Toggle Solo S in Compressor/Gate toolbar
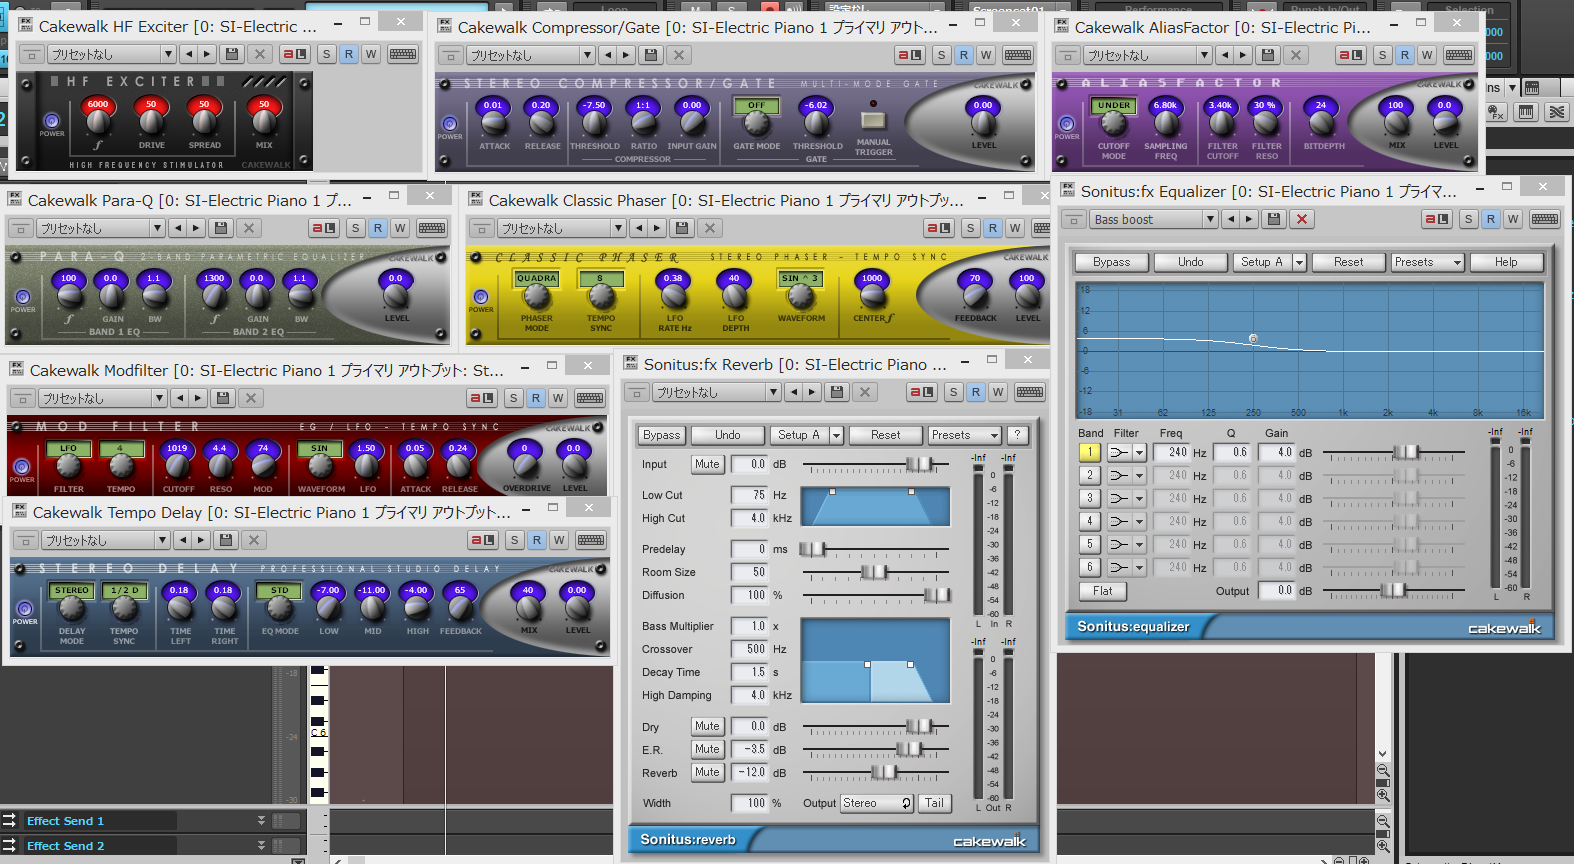The image size is (1574, 864). [941, 55]
